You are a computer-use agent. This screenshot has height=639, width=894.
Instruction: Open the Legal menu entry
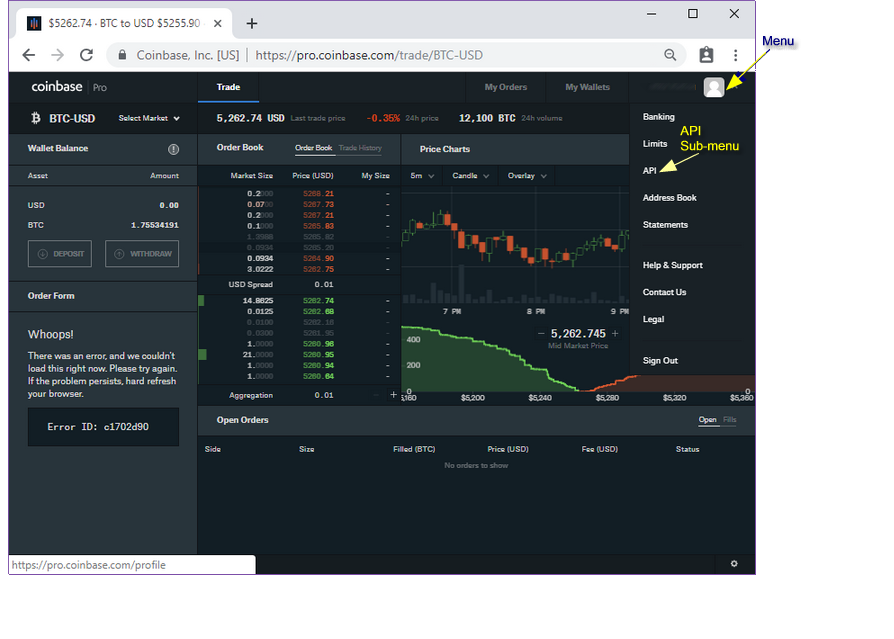pos(653,319)
